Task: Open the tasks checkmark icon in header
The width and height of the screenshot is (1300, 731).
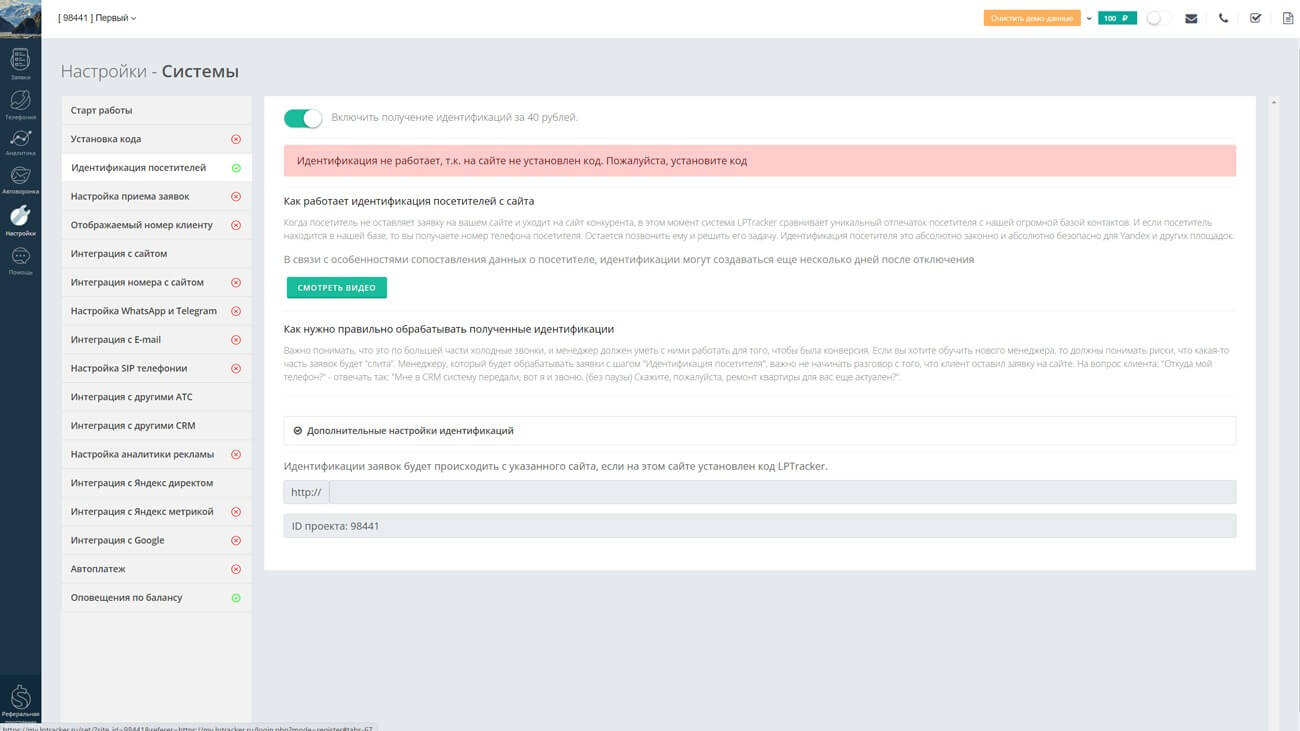Action: coord(1255,18)
